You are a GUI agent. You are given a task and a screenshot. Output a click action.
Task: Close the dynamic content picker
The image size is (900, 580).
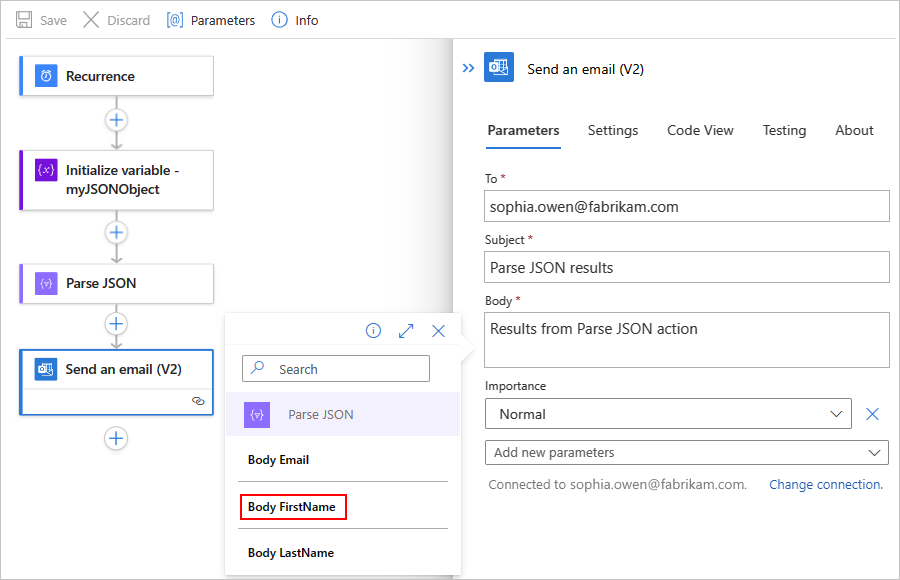tap(438, 331)
